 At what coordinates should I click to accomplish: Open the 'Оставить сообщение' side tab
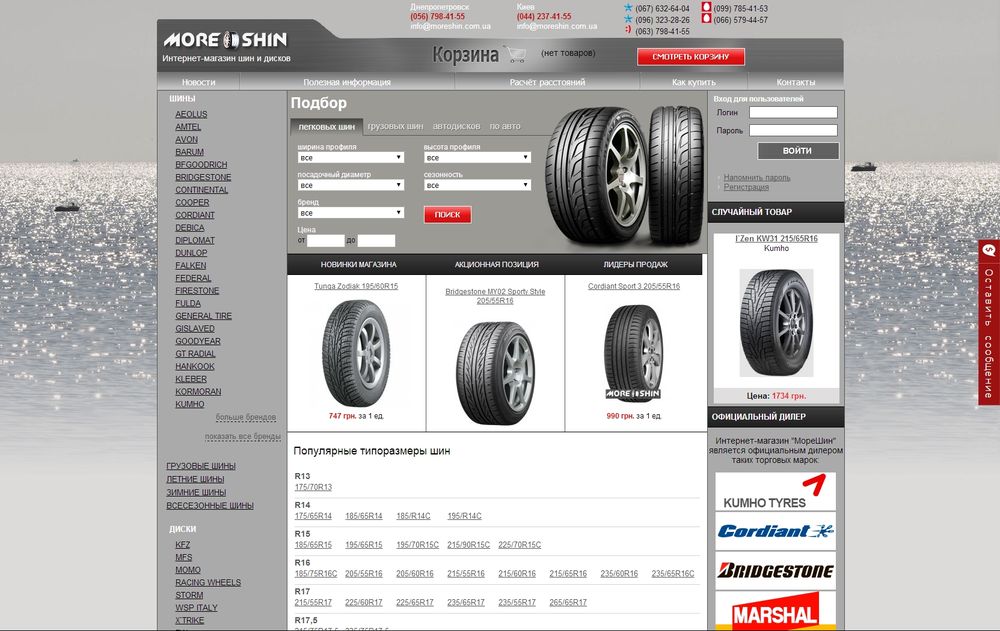click(989, 322)
